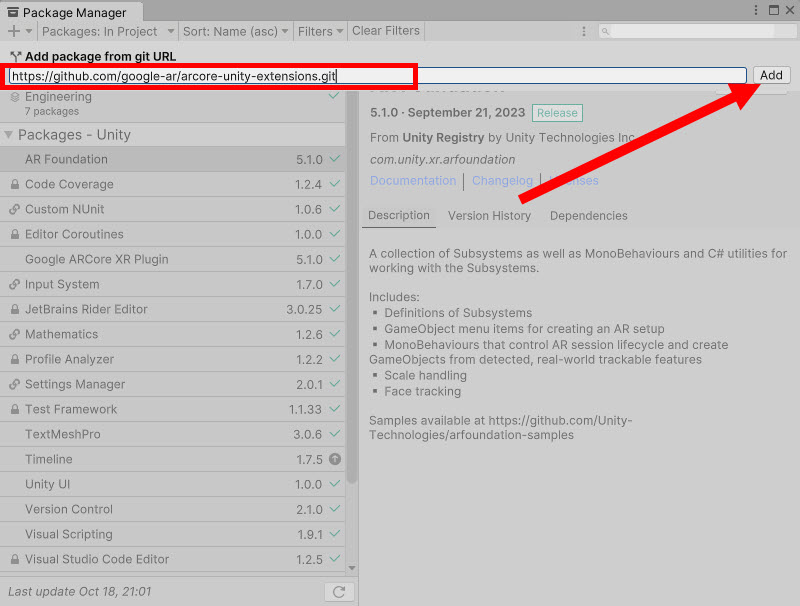Select the Mathematics package

(172, 334)
